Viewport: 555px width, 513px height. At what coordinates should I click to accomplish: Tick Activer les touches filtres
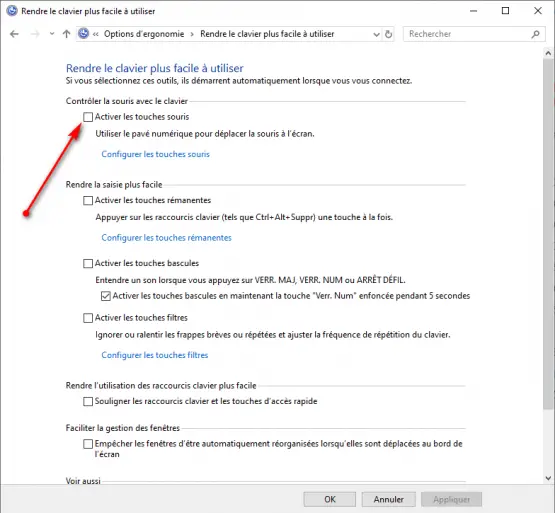88,318
